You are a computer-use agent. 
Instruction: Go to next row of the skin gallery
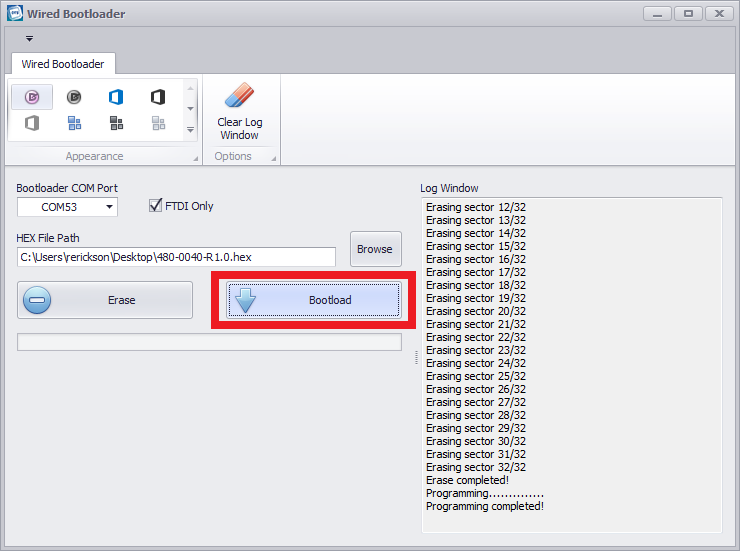(x=190, y=109)
